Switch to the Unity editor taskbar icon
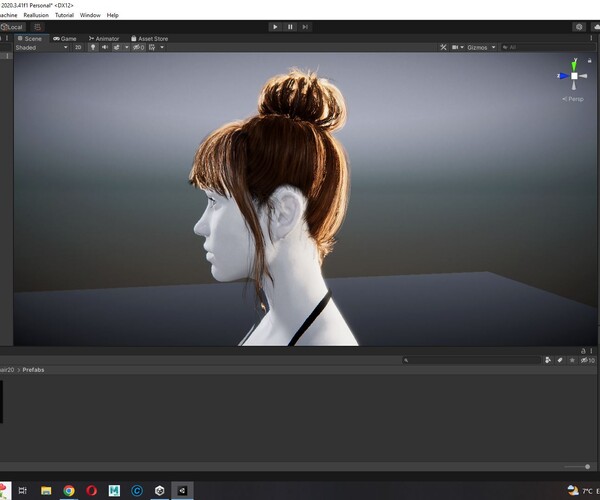This screenshot has height=500, width=600. (182, 490)
